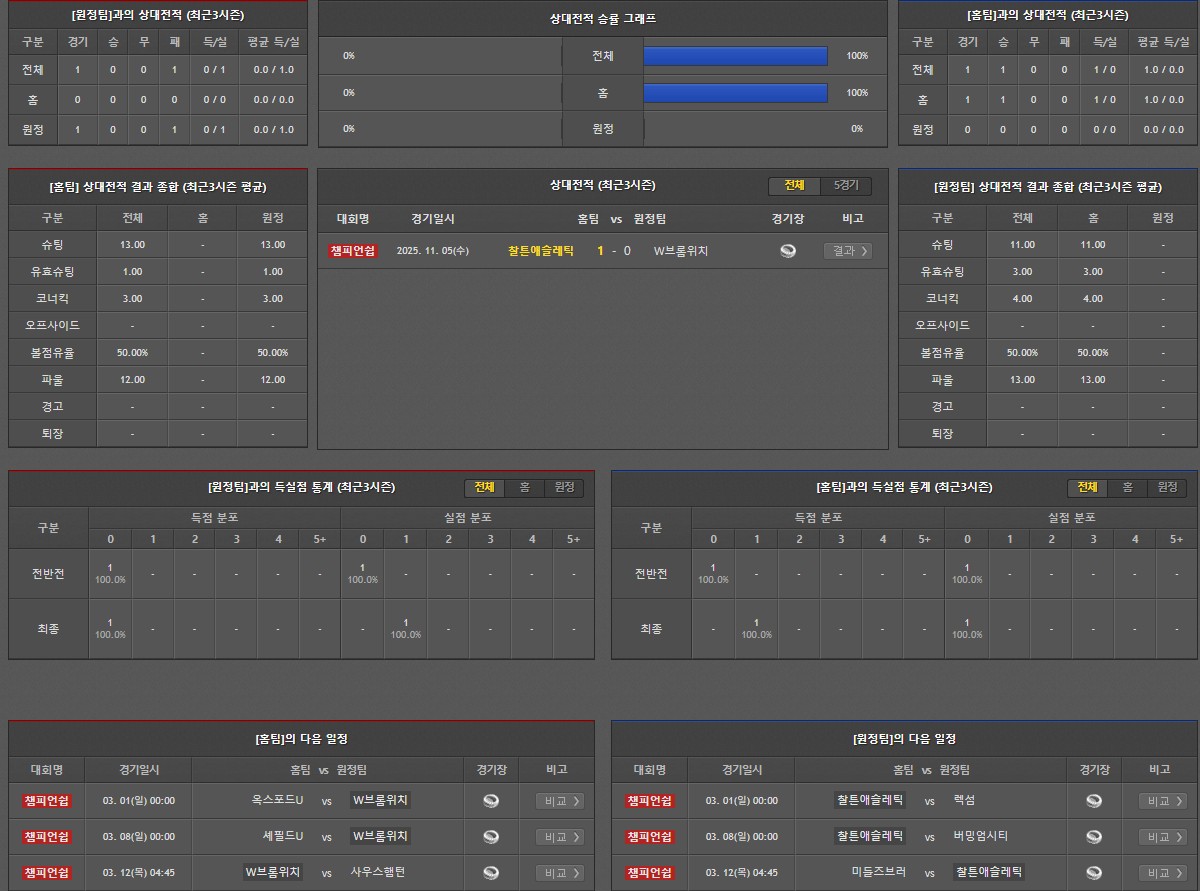This screenshot has height=891, width=1200.
Task: Click stadium icon for 찰튼애슬레틱 vs 렉섬
Action: (1094, 801)
